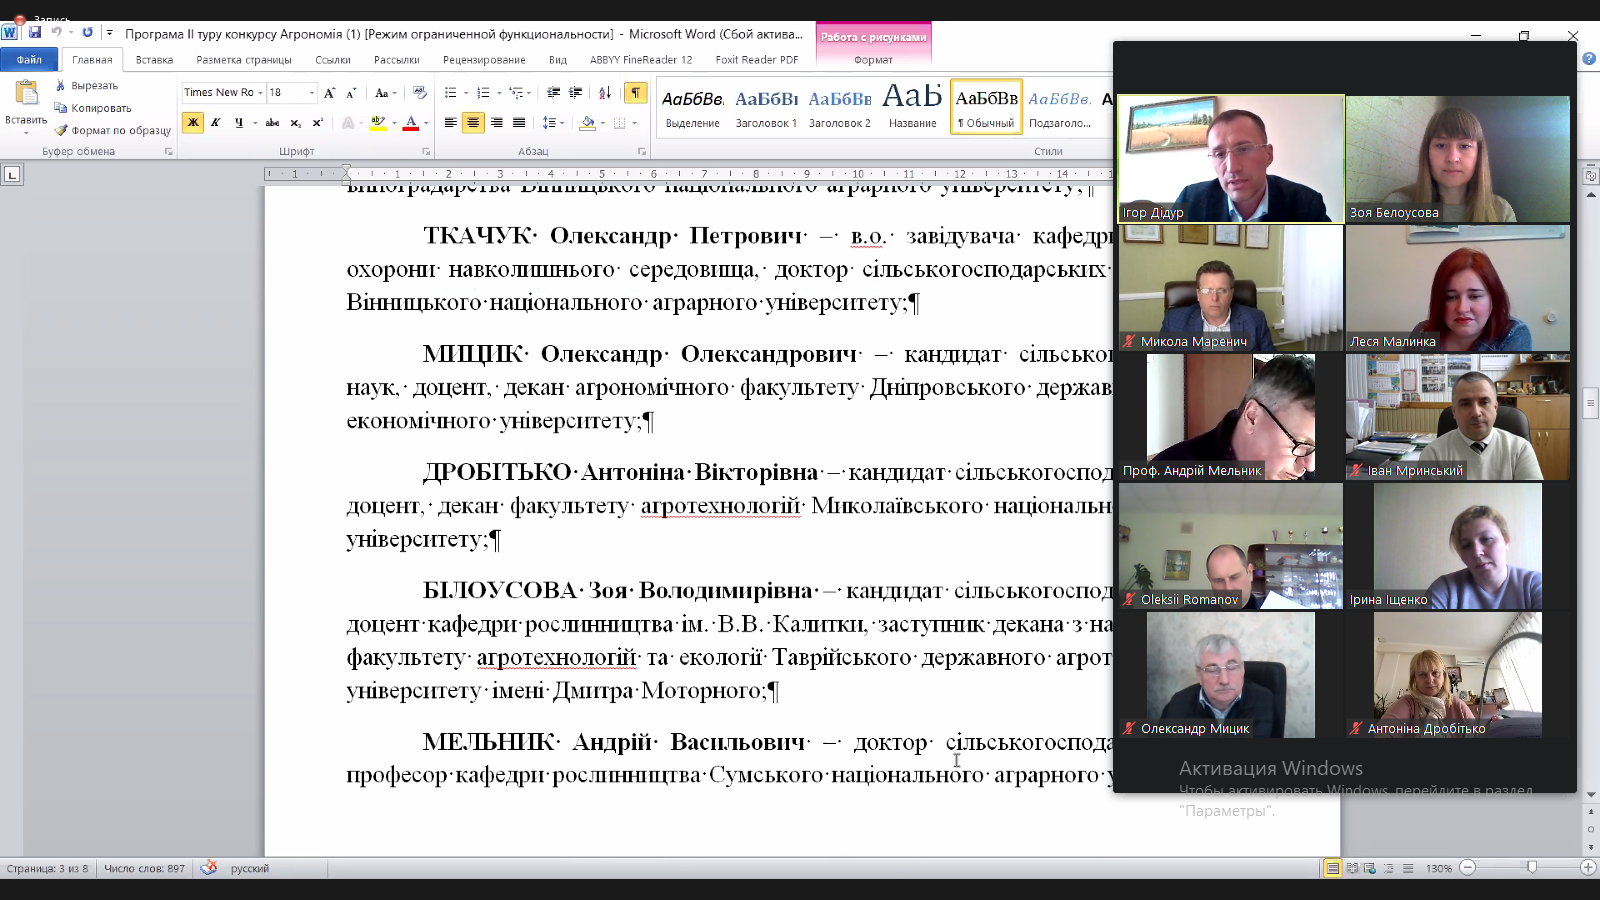Click the Increase Indent icon
The image size is (1600, 900).
575,93
